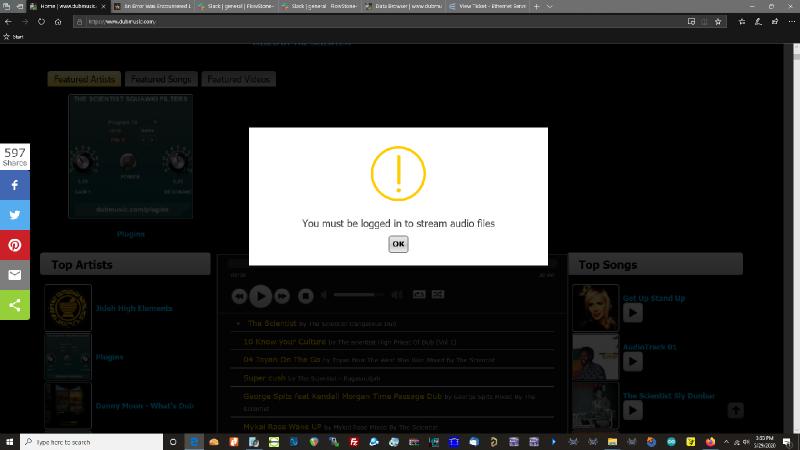Switch to the Featured Videos tab
This screenshot has width=800, height=450.
click(x=238, y=79)
